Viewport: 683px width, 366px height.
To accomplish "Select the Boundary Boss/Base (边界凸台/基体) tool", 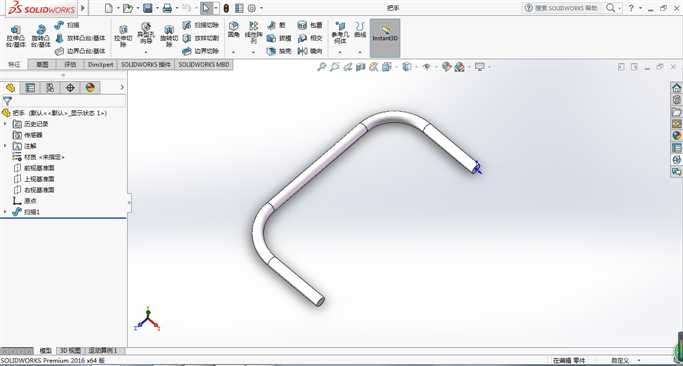I will [81, 51].
